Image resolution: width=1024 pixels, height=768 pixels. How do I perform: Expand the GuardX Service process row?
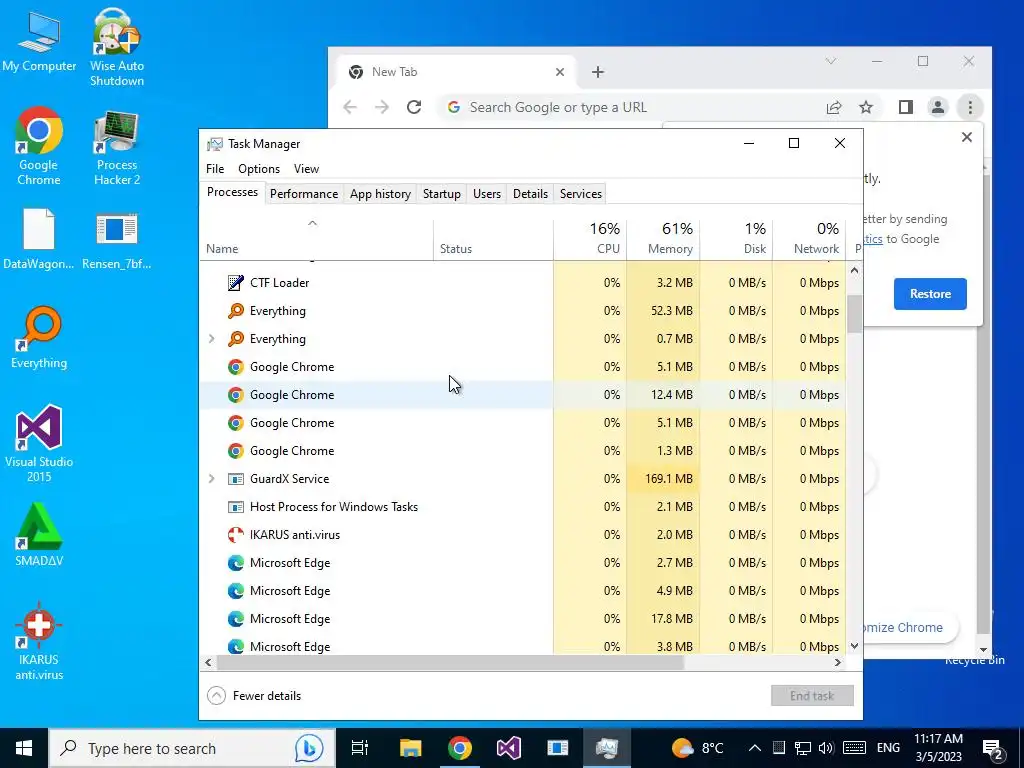pos(212,479)
